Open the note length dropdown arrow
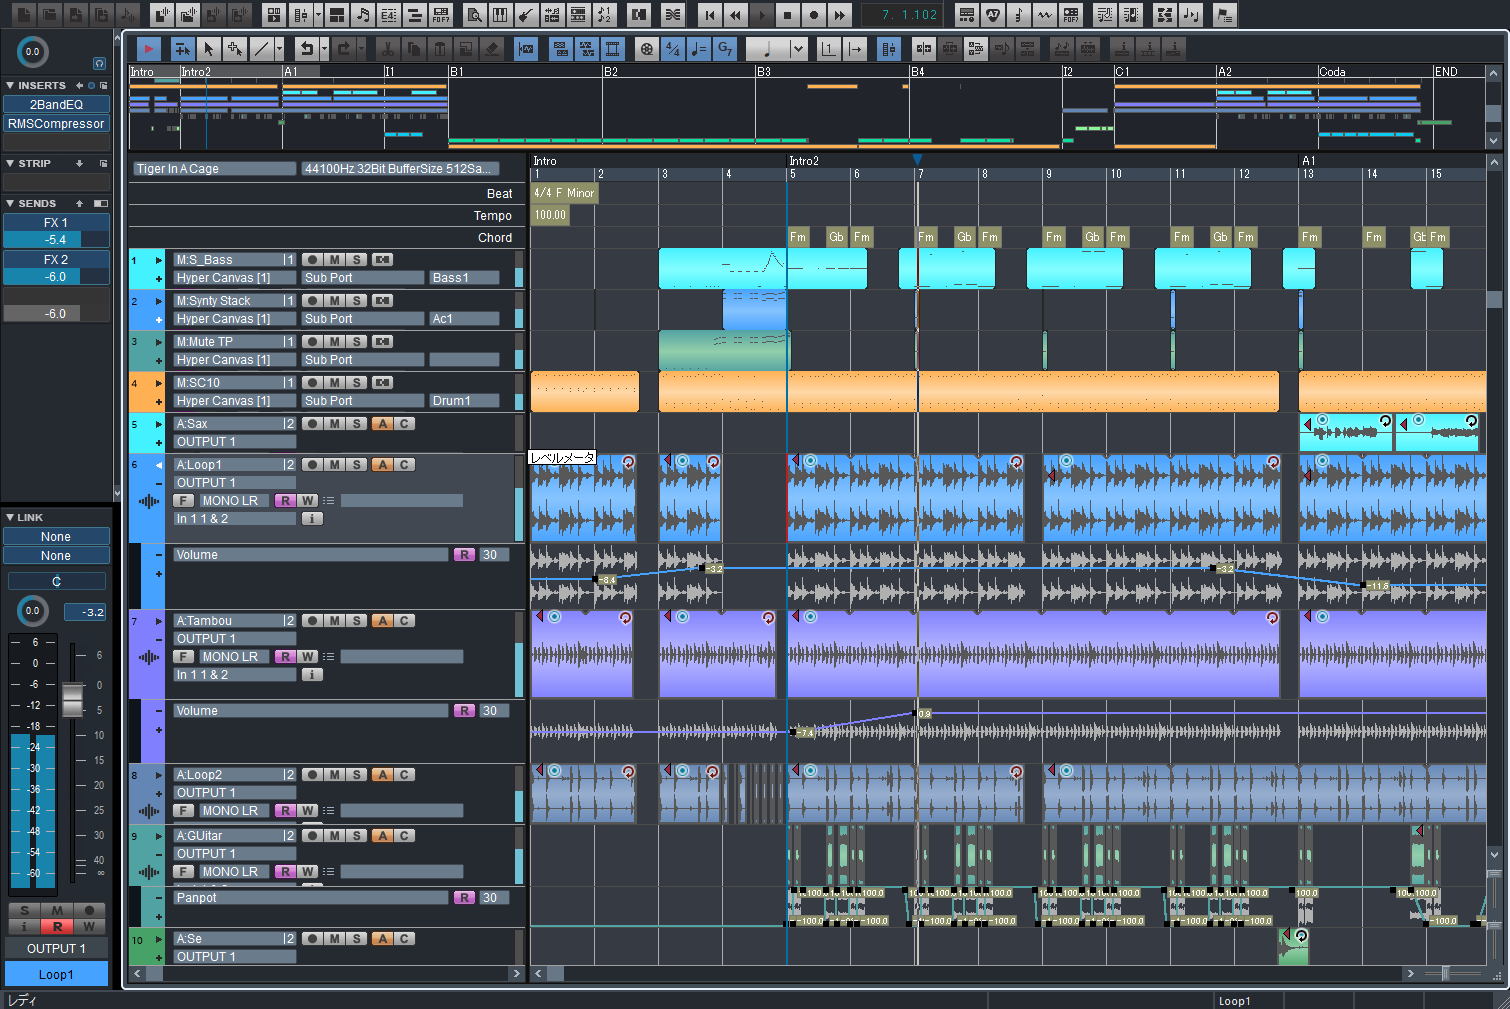Screen dimensions: 1510x1009 (x=797, y=48)
